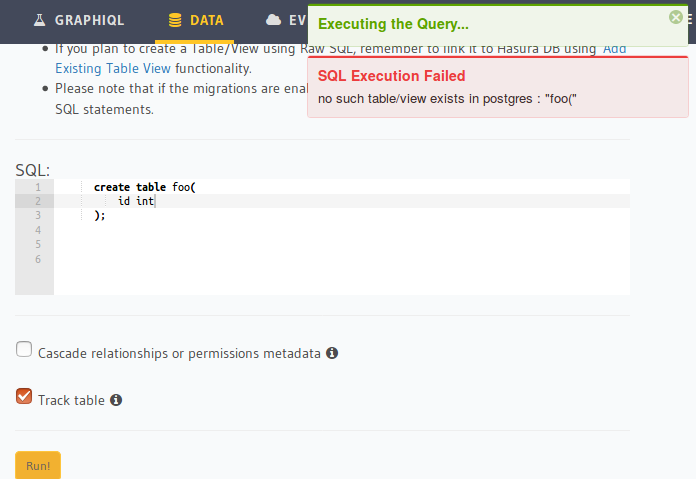Viewport: 696px width, 479px height.
Task: Click the "no such table/view exists" error message
Action: 447,99
